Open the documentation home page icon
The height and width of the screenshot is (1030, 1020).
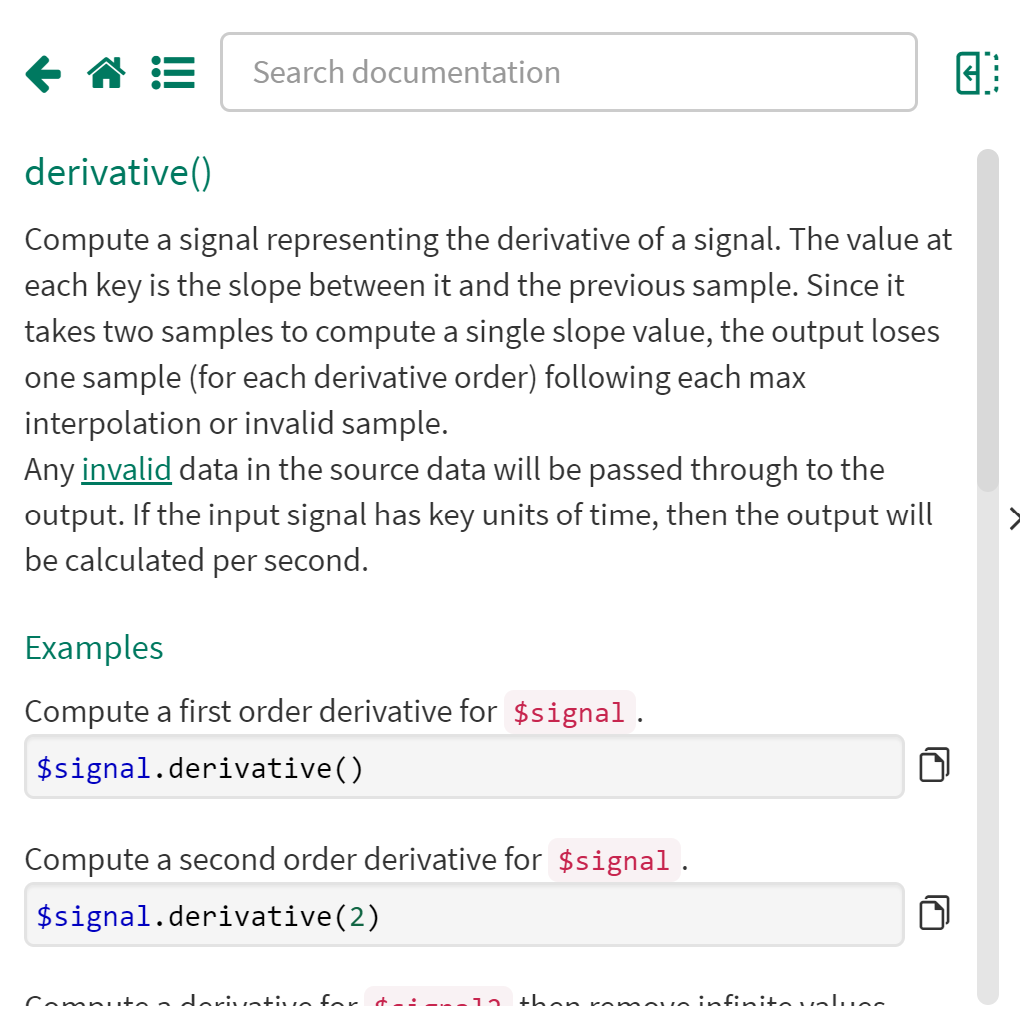(107, 73)
